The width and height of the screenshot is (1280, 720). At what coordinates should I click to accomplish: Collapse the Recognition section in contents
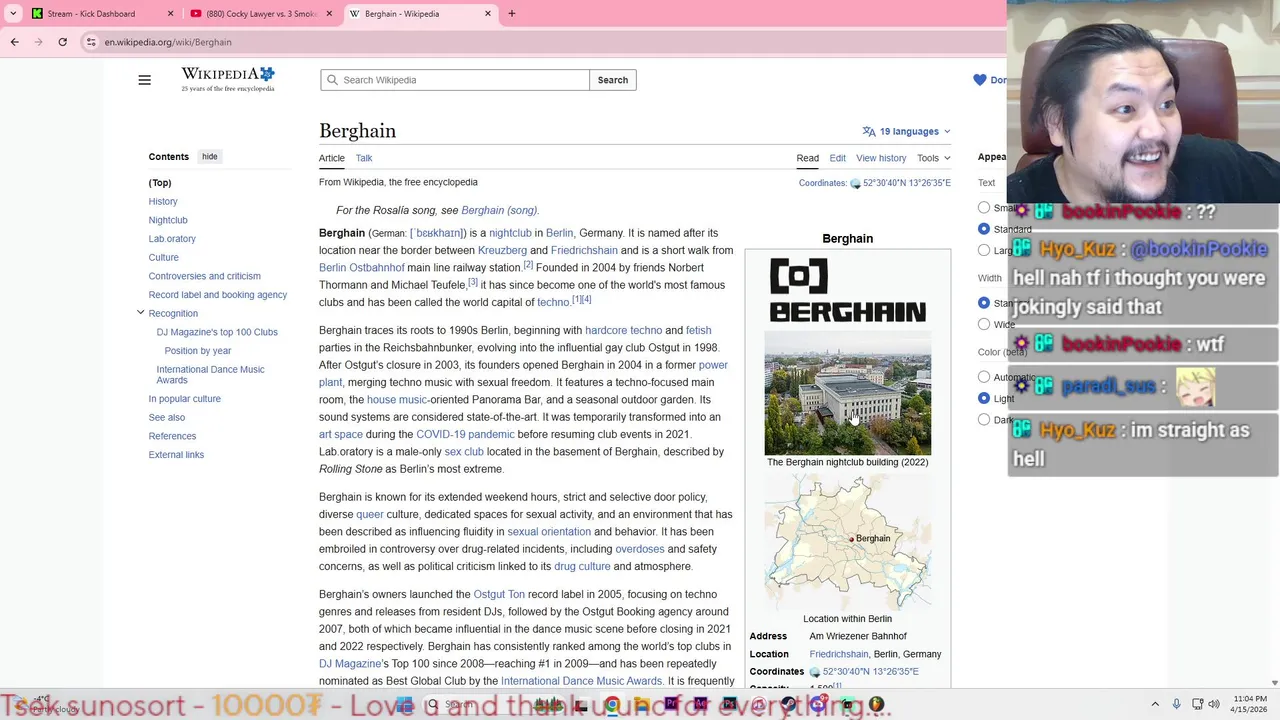[x=141, y=313]
